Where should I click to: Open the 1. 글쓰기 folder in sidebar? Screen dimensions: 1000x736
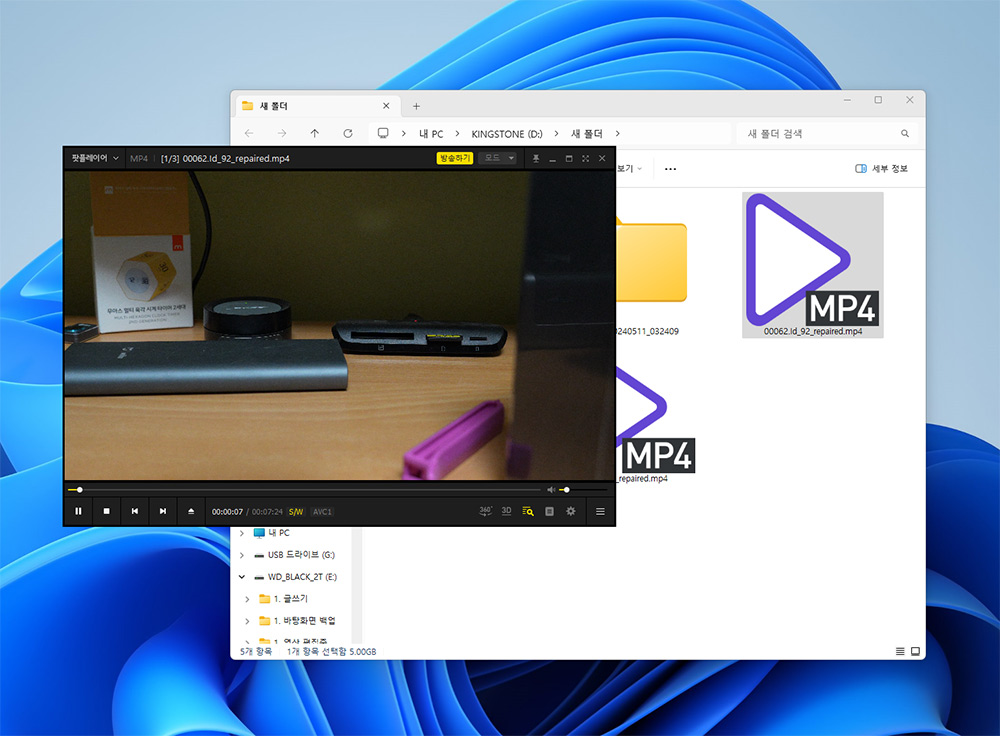(x=284, y=599)
